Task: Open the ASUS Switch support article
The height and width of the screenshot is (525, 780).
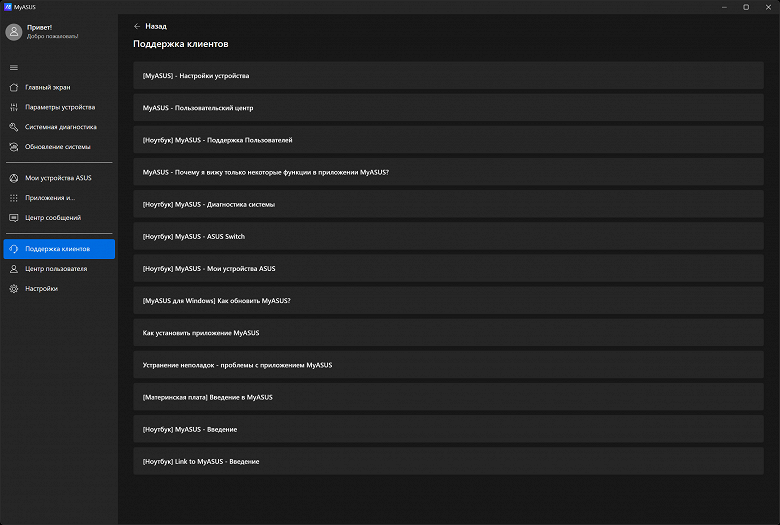Action: (448, 236)
